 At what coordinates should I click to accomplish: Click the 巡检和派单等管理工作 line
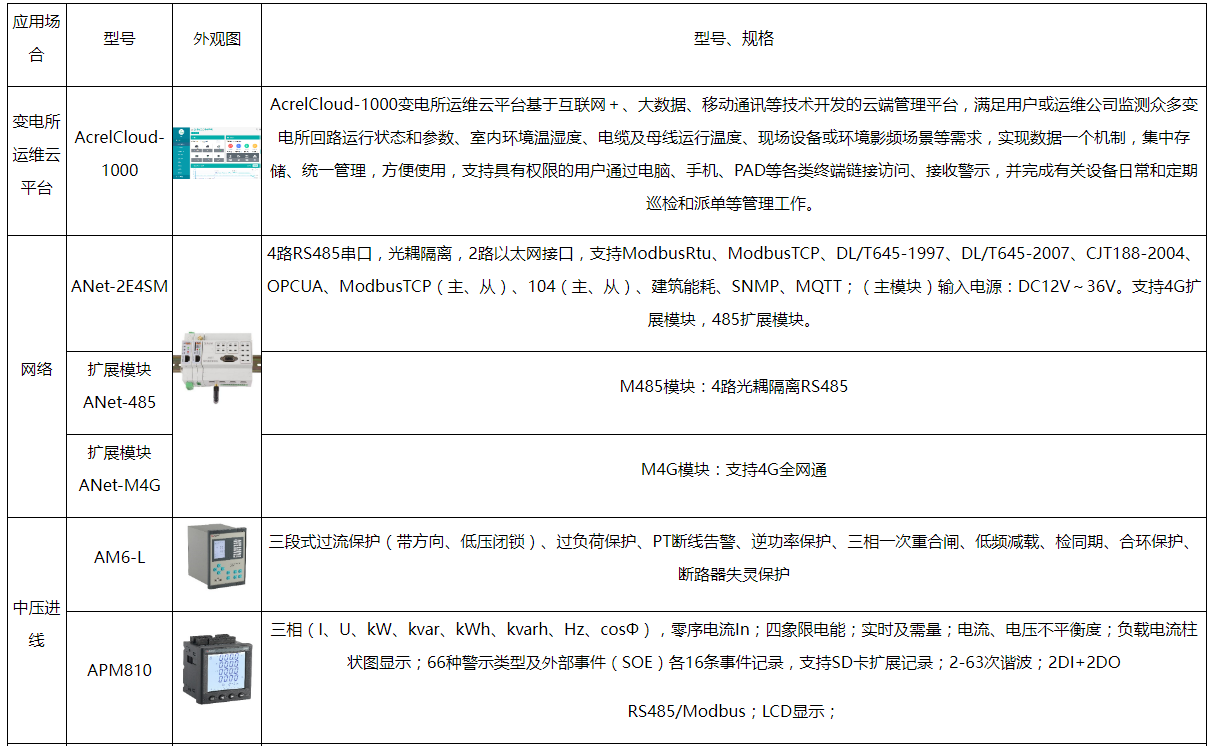733,204
